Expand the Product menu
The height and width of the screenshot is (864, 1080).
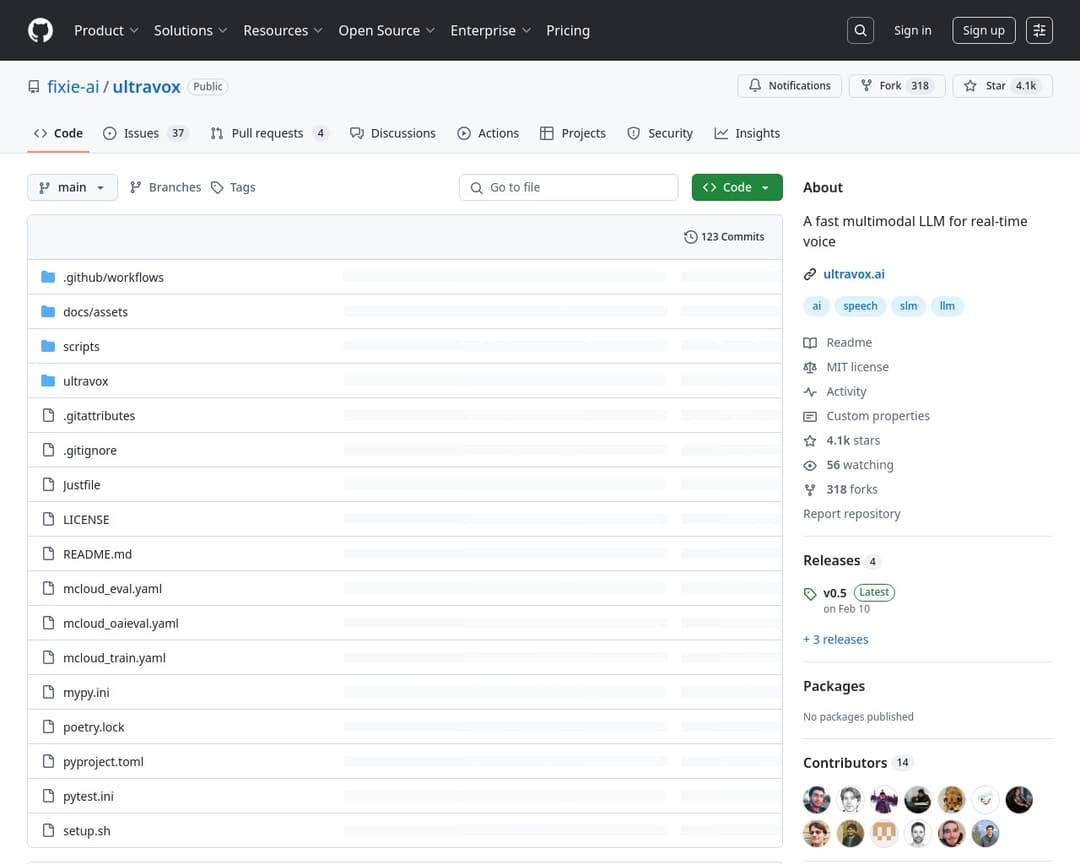pyautogui.click(x=106, y=30)
